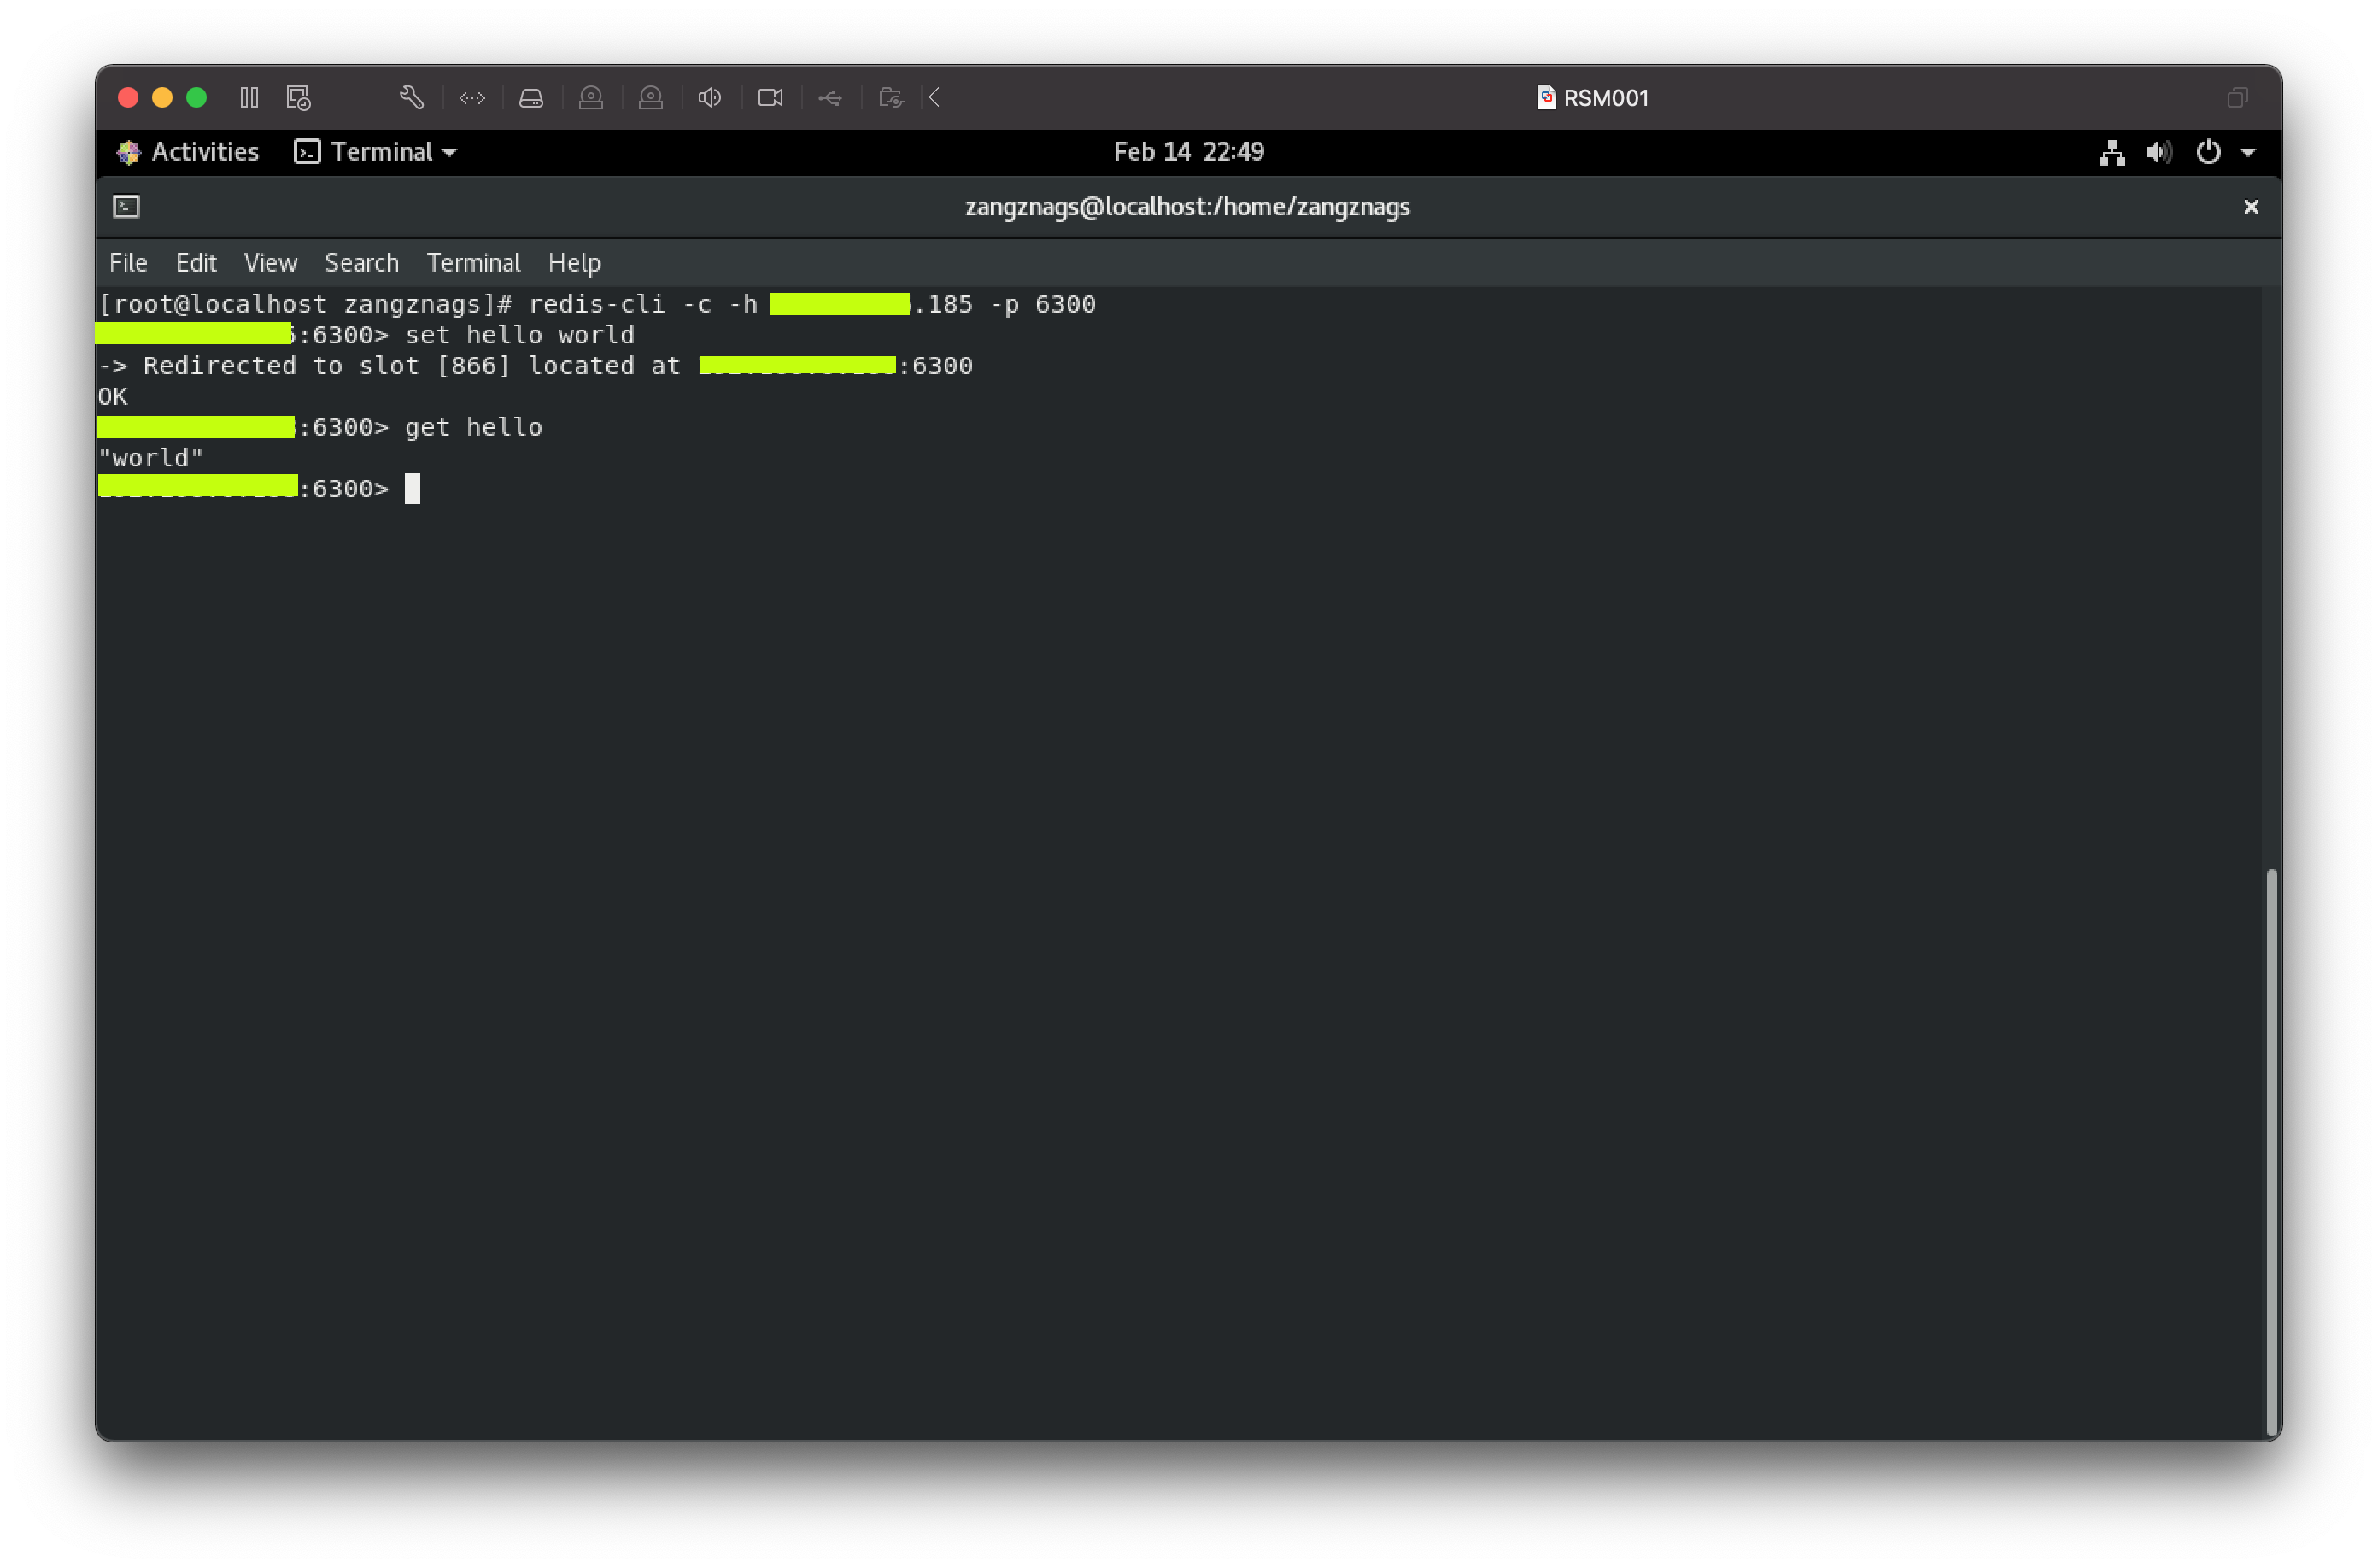Viewport: 2378px width, 1568px height.
Task: Click the network adapter arrows icon
Action: tap(472, 98)
